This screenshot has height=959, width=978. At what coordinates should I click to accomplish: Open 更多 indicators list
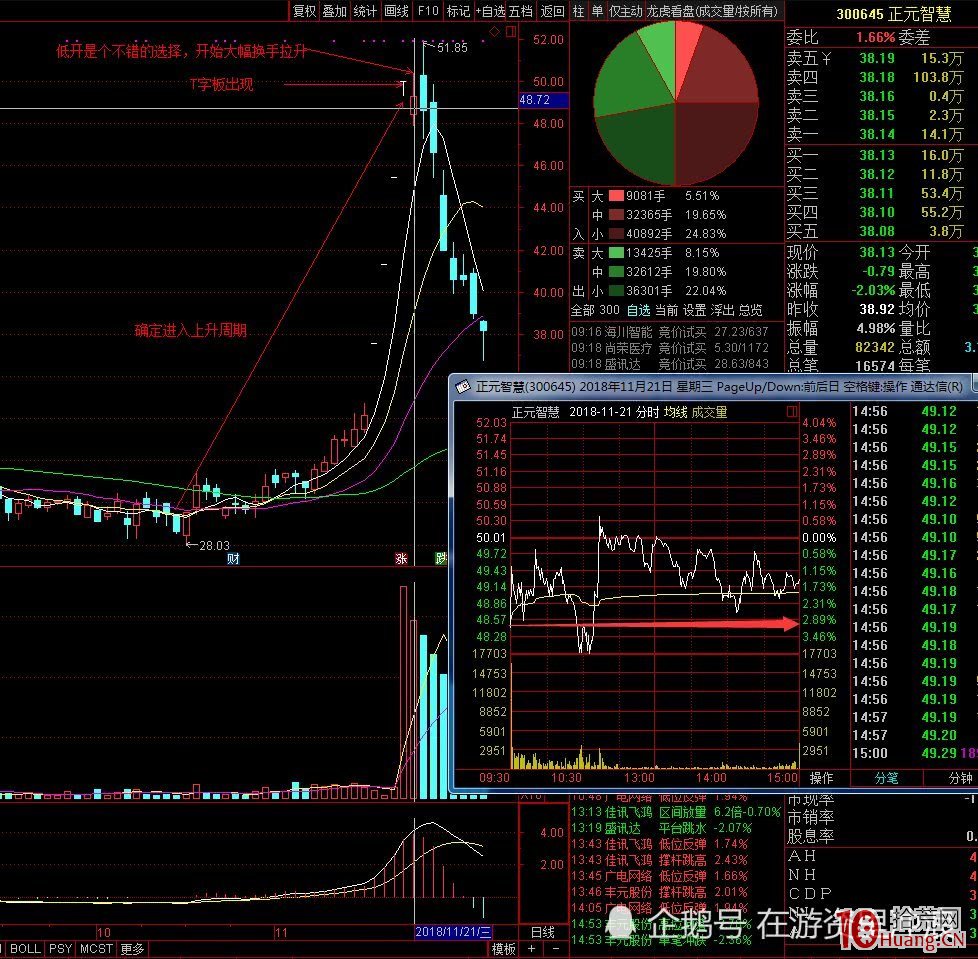click(x=132, y=948)
